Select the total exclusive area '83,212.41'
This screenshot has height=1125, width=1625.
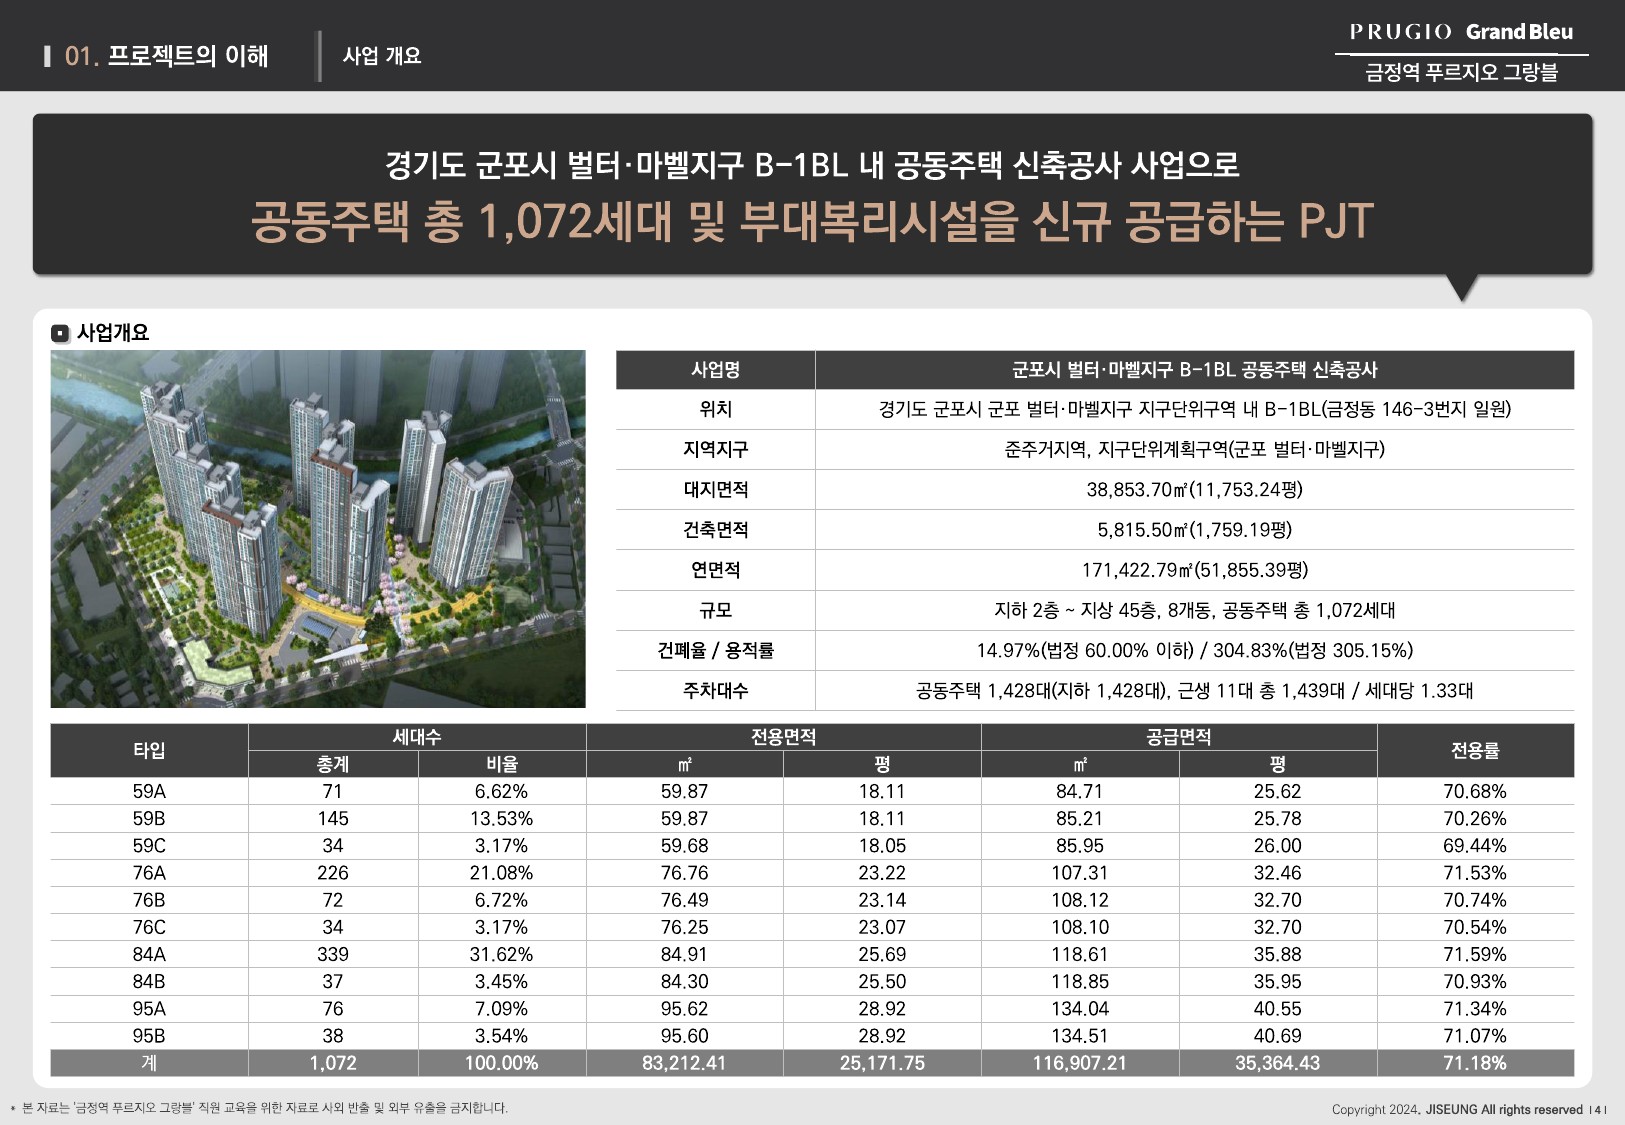click(x=684, y=1063)
